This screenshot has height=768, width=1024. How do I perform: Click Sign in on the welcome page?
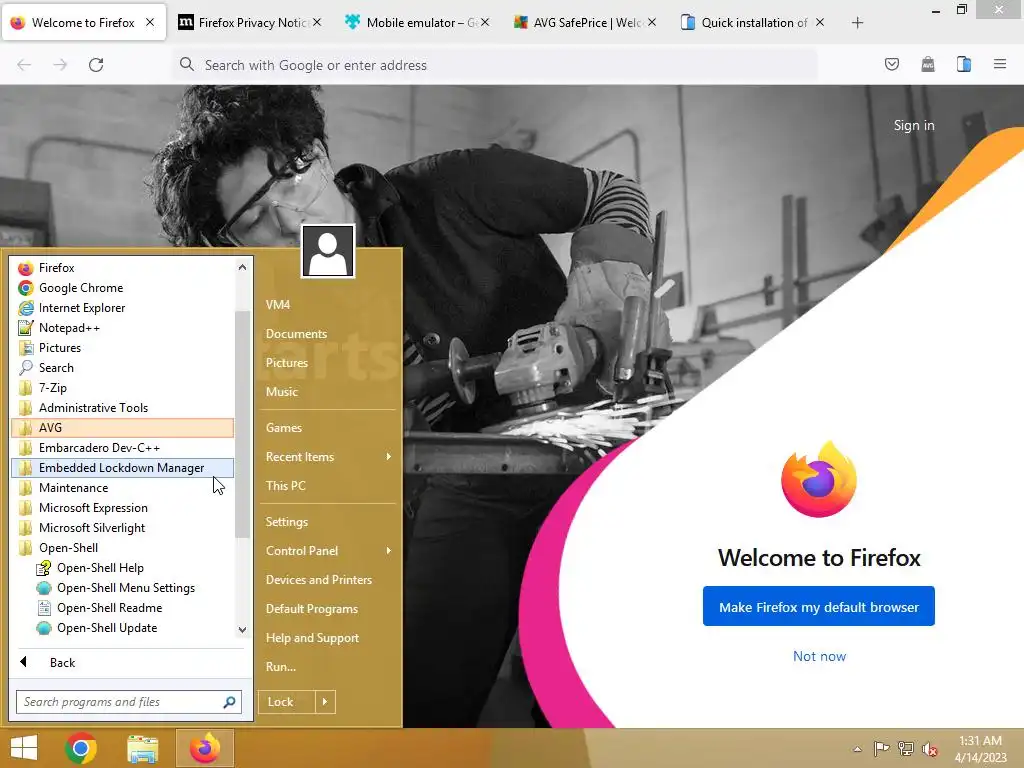tap(914, 125)
